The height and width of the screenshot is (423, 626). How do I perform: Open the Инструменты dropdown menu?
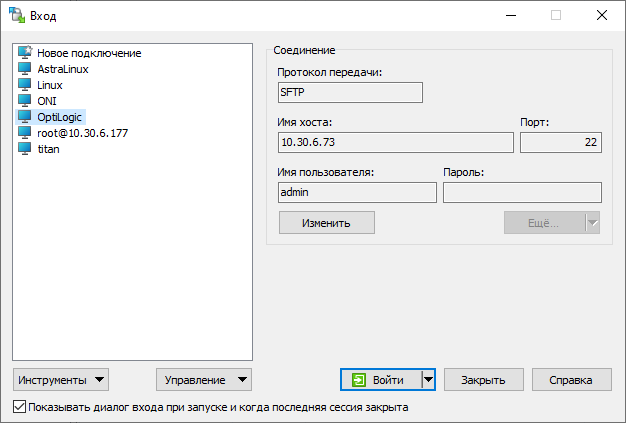pyautogui.click(x=61, y=380)
